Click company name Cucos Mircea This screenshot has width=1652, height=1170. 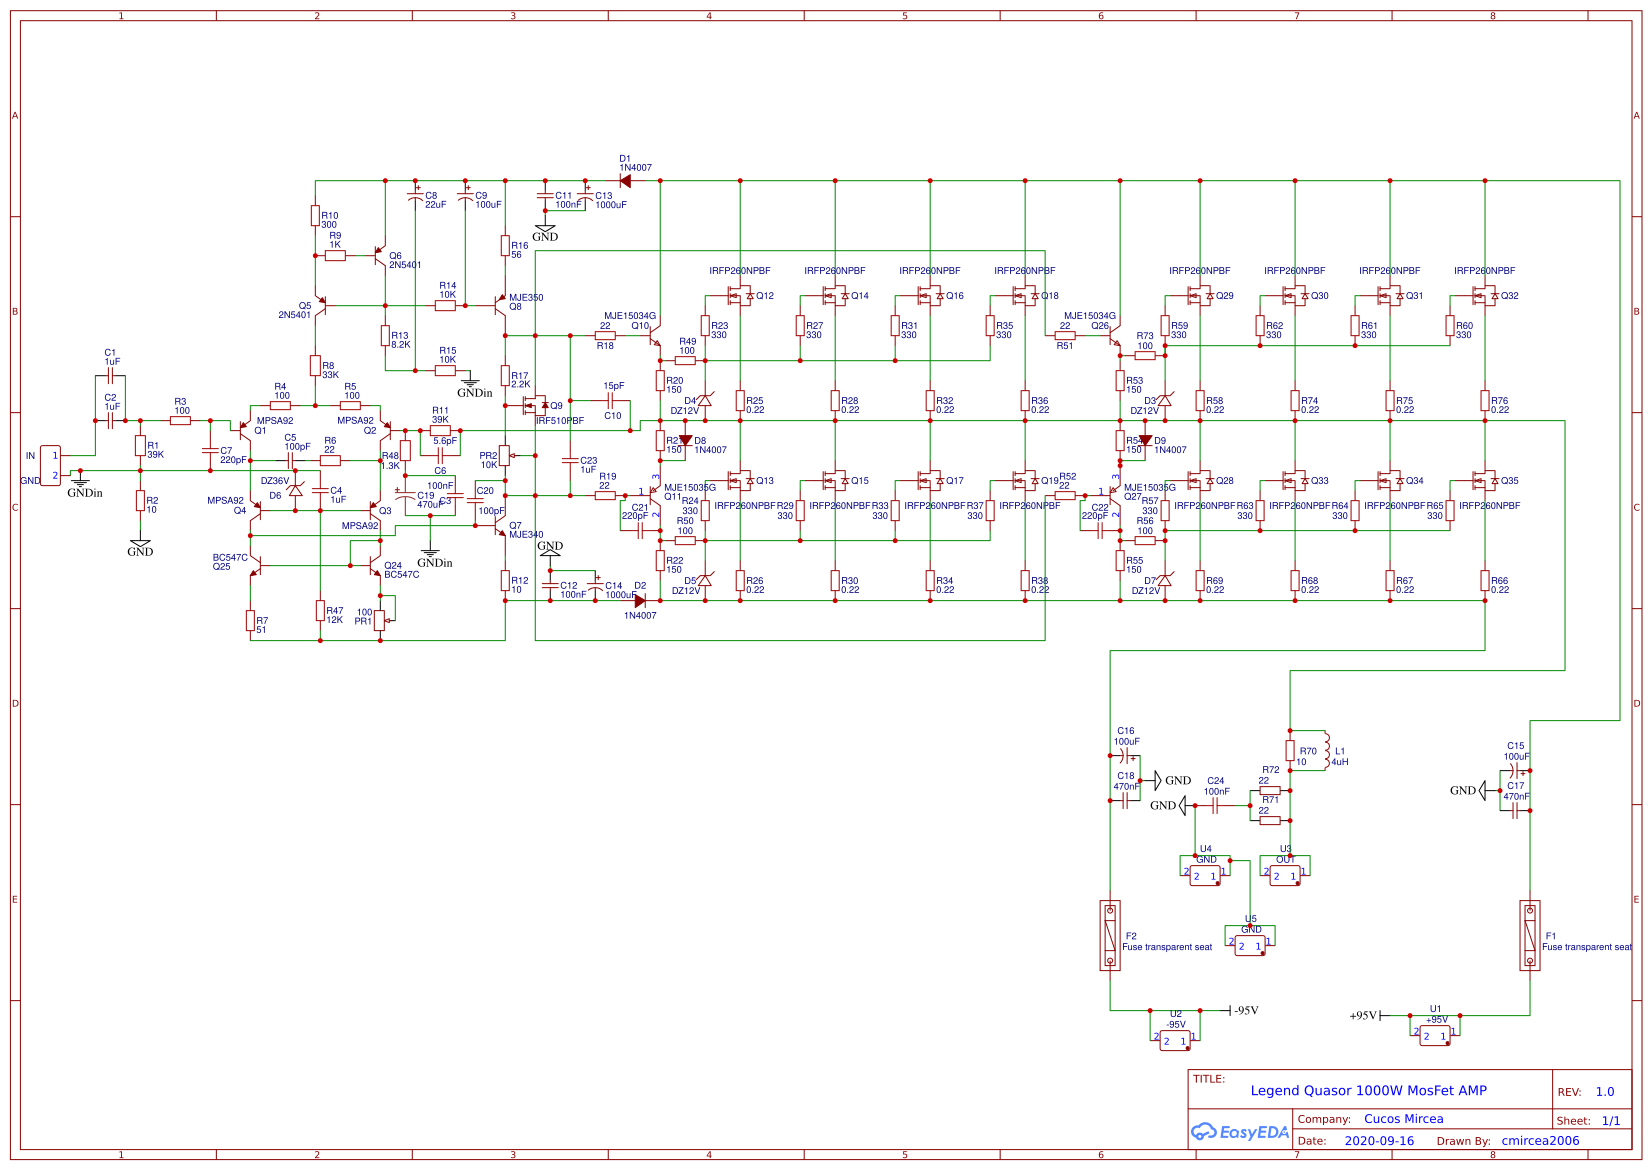pos(1404,1119)
